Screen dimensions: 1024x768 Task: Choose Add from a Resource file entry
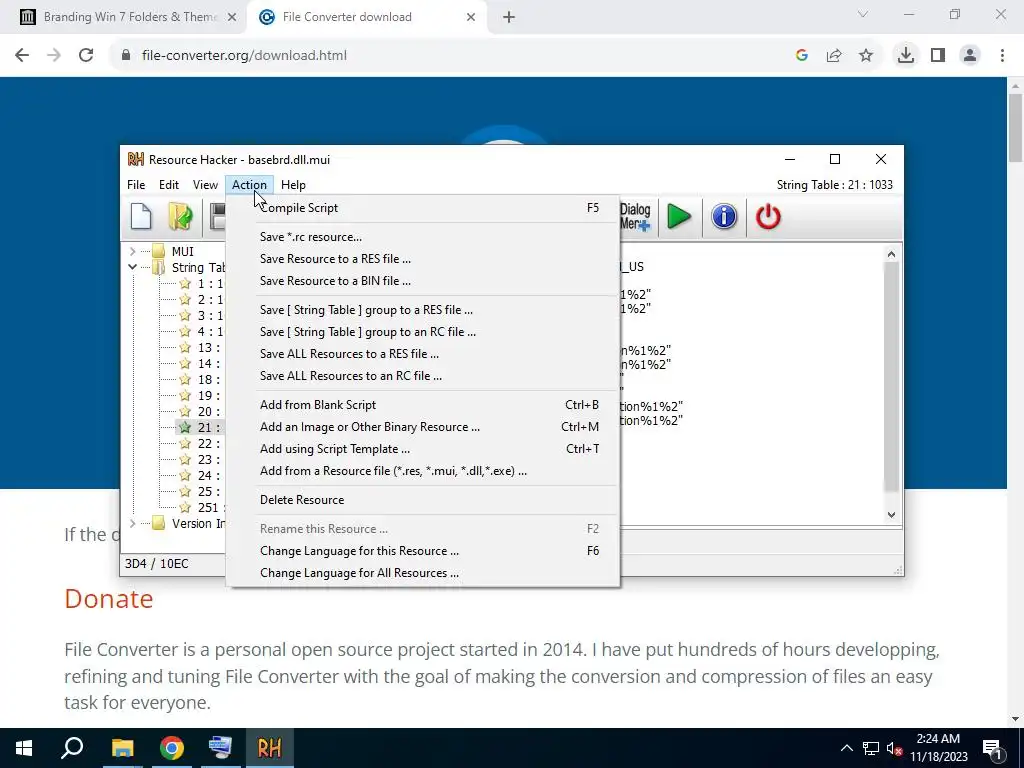pos(423,471)
